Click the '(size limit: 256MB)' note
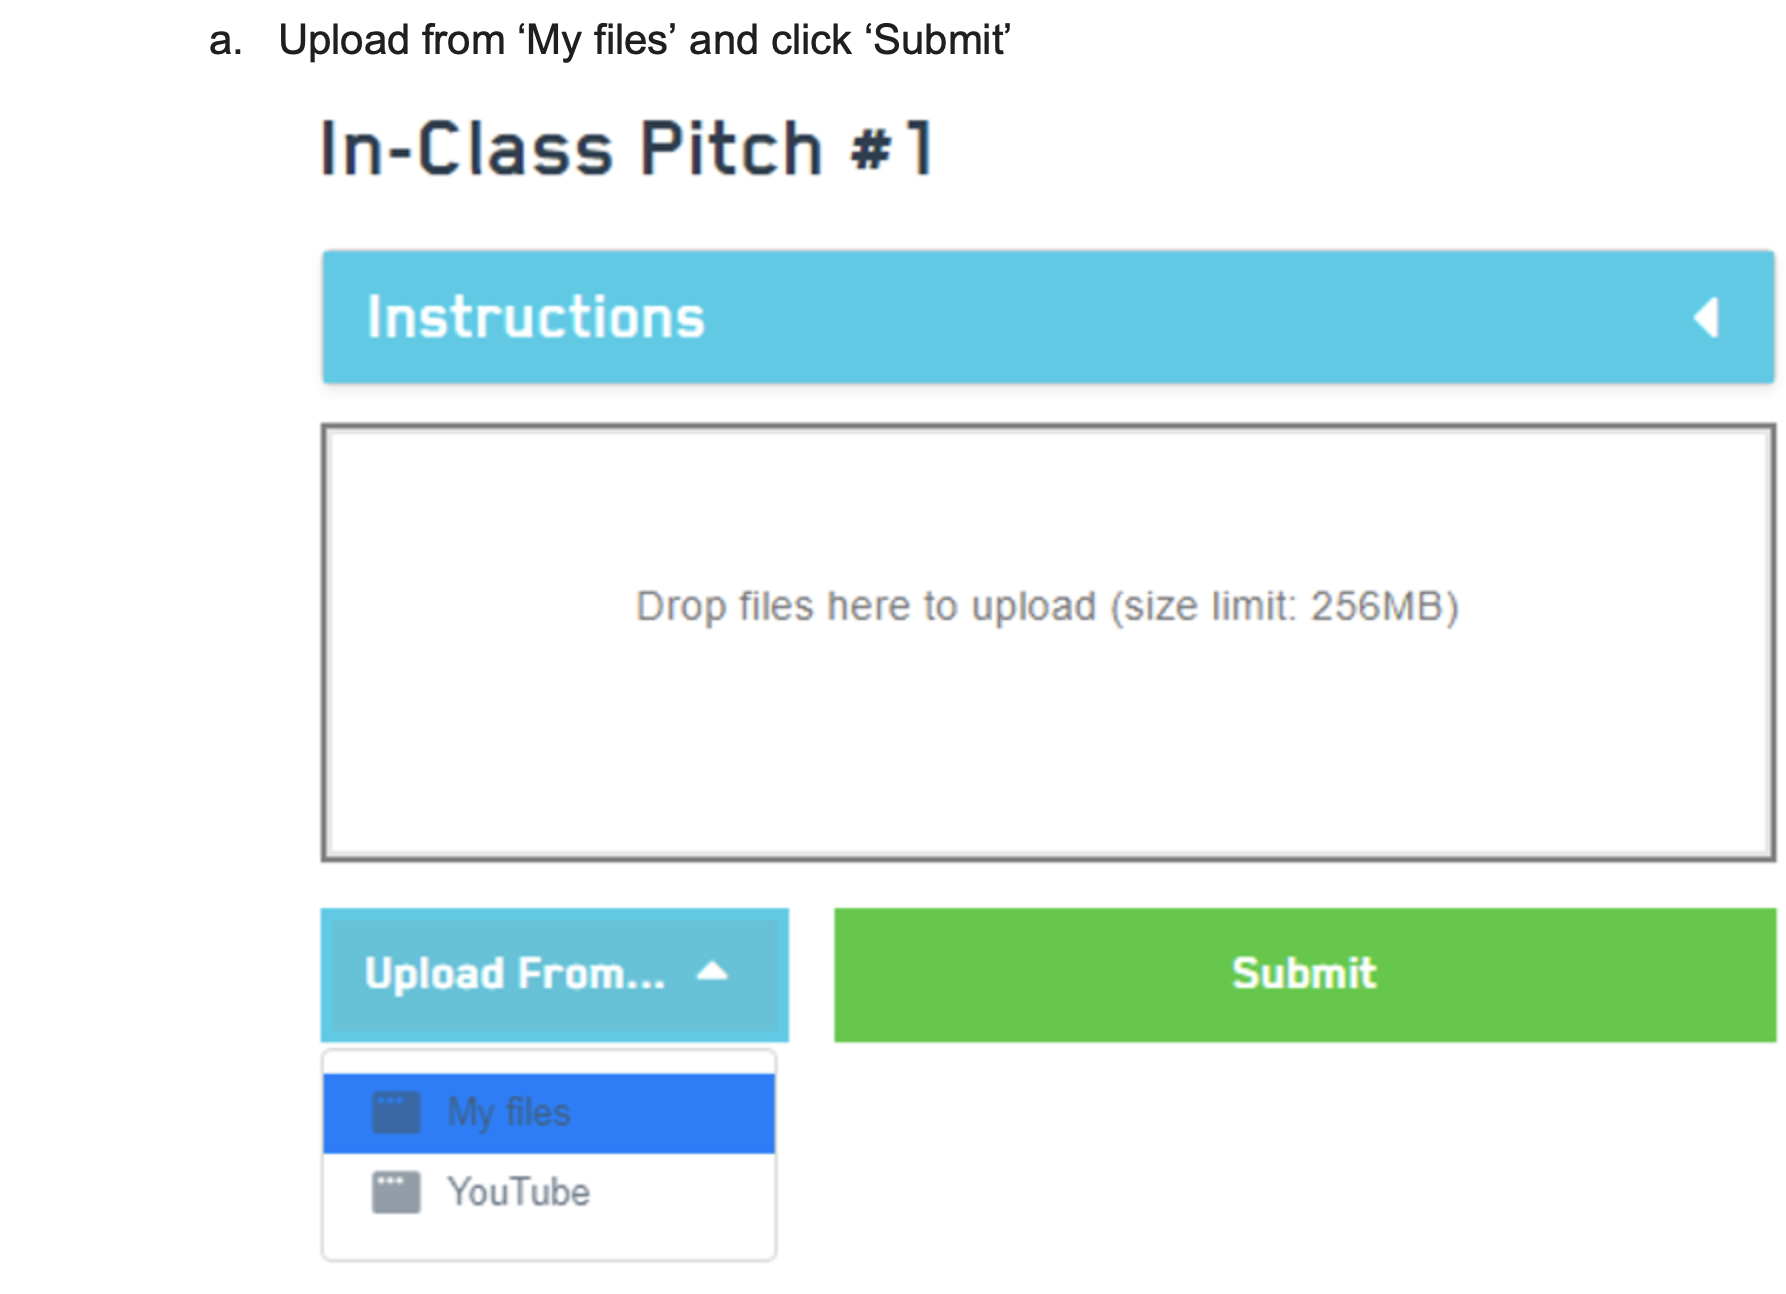The image size is (1786, 1294). [x=1284, y=607]
